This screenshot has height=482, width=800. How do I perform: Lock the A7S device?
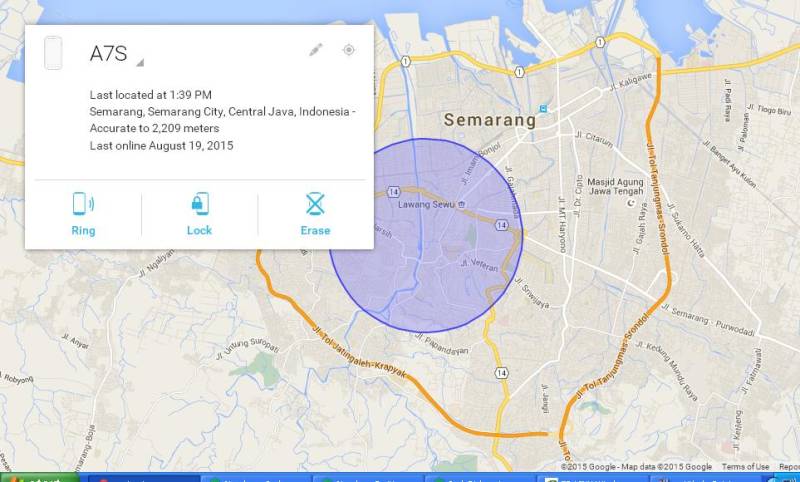click(x=199, y=214)
